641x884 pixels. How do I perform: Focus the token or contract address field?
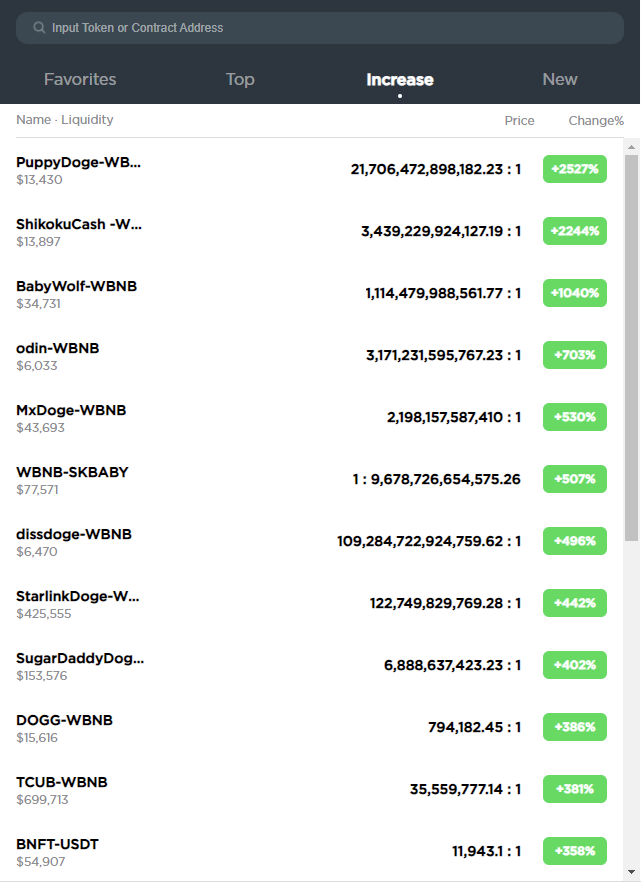coord(320,28)
